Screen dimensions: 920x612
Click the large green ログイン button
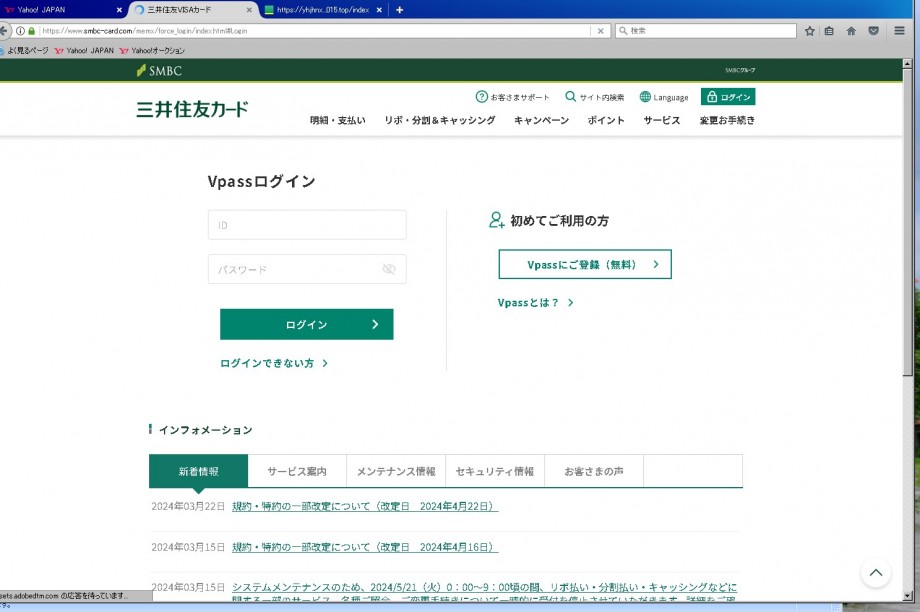coord(306,324)
